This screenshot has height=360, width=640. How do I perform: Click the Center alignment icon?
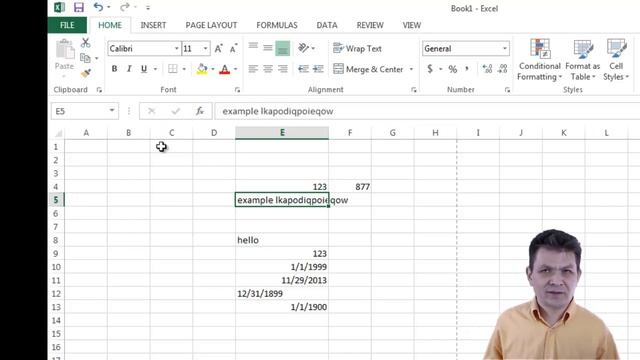point(268,69)
